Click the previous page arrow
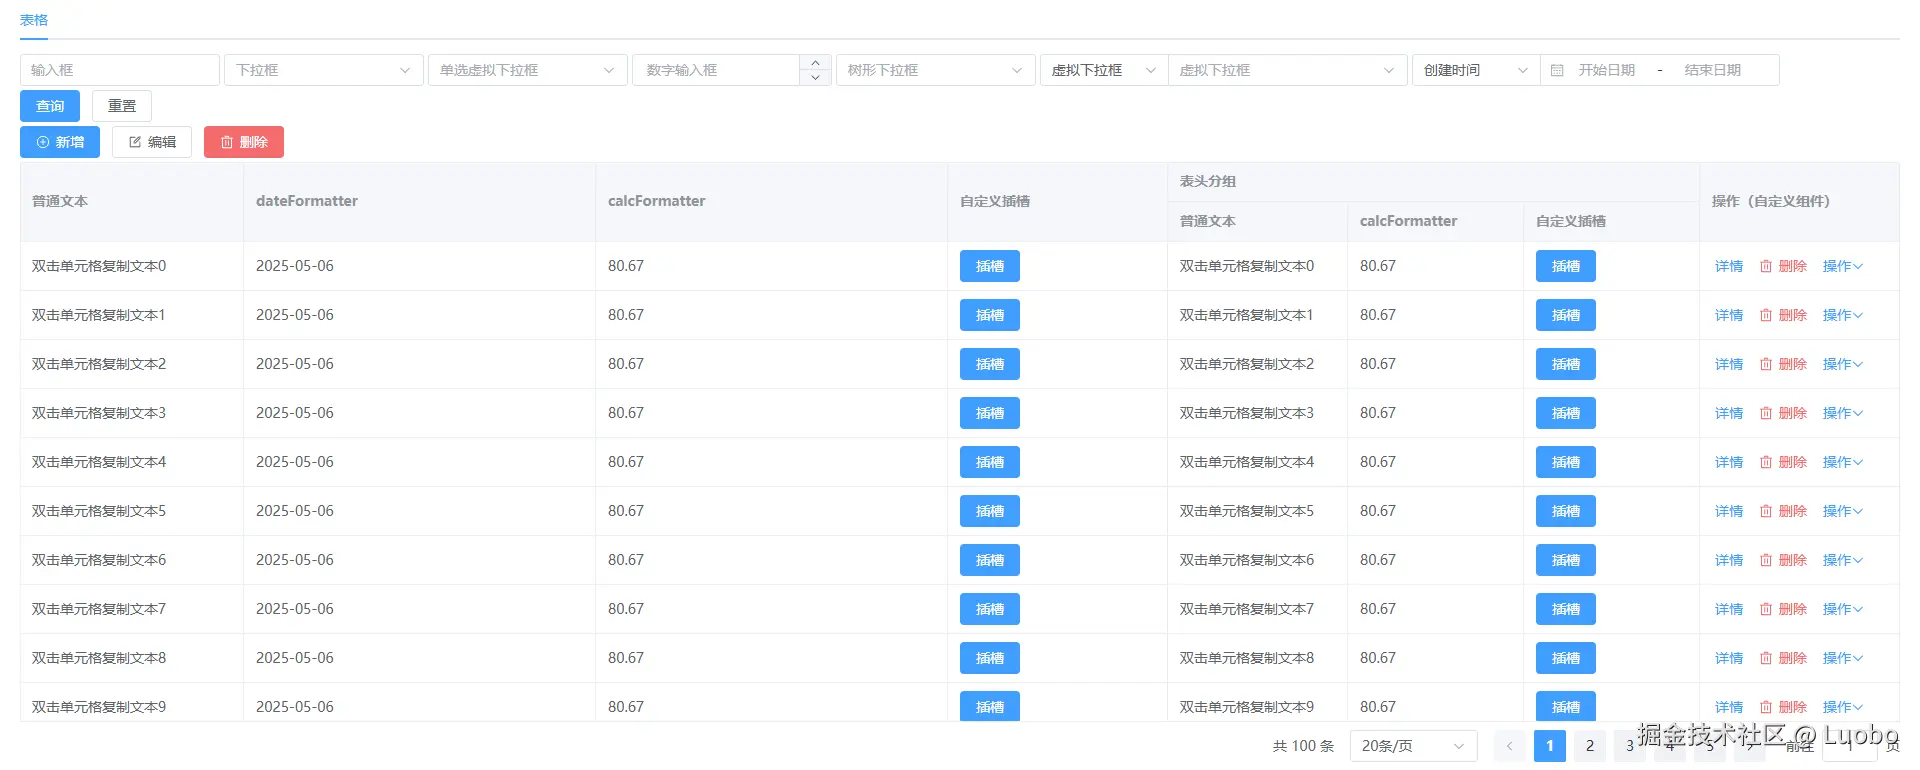Screen dimensions: 1920x770 point(1510,746)
